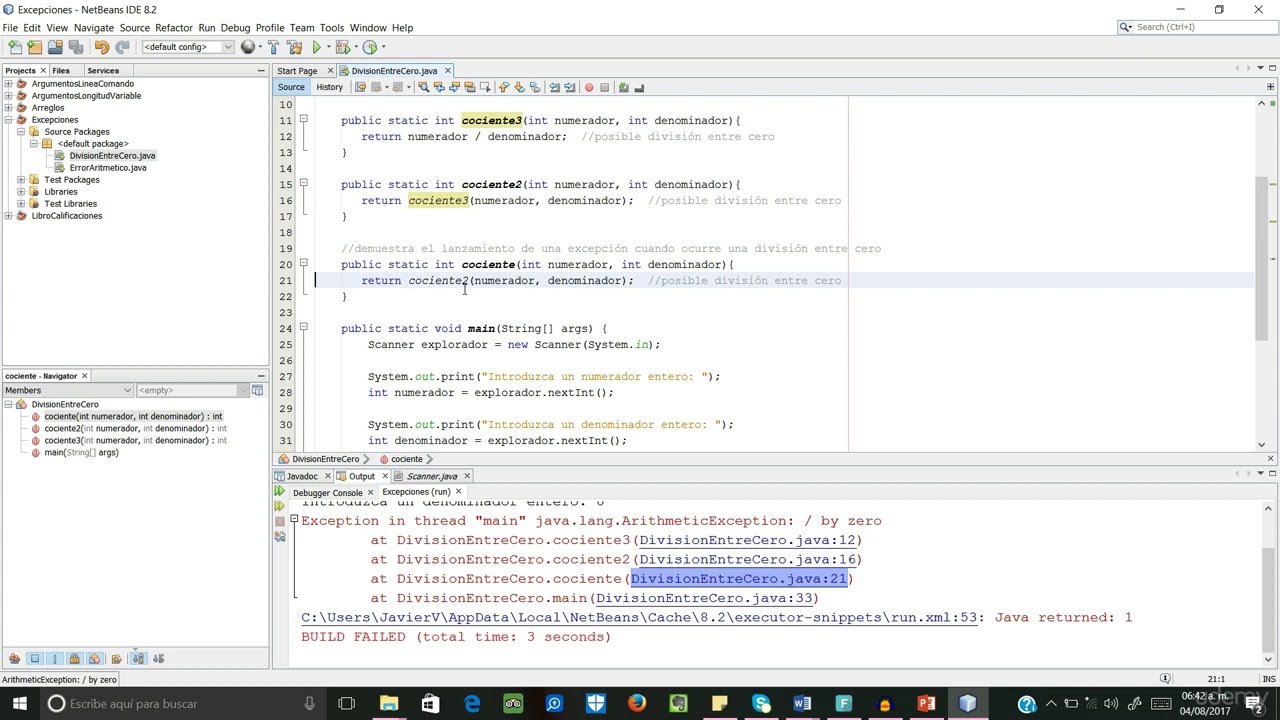The height and width of the screenshot is (720, 1280).
Task: Click the red Start Macro Recording icon
Action: pos(589,87)
